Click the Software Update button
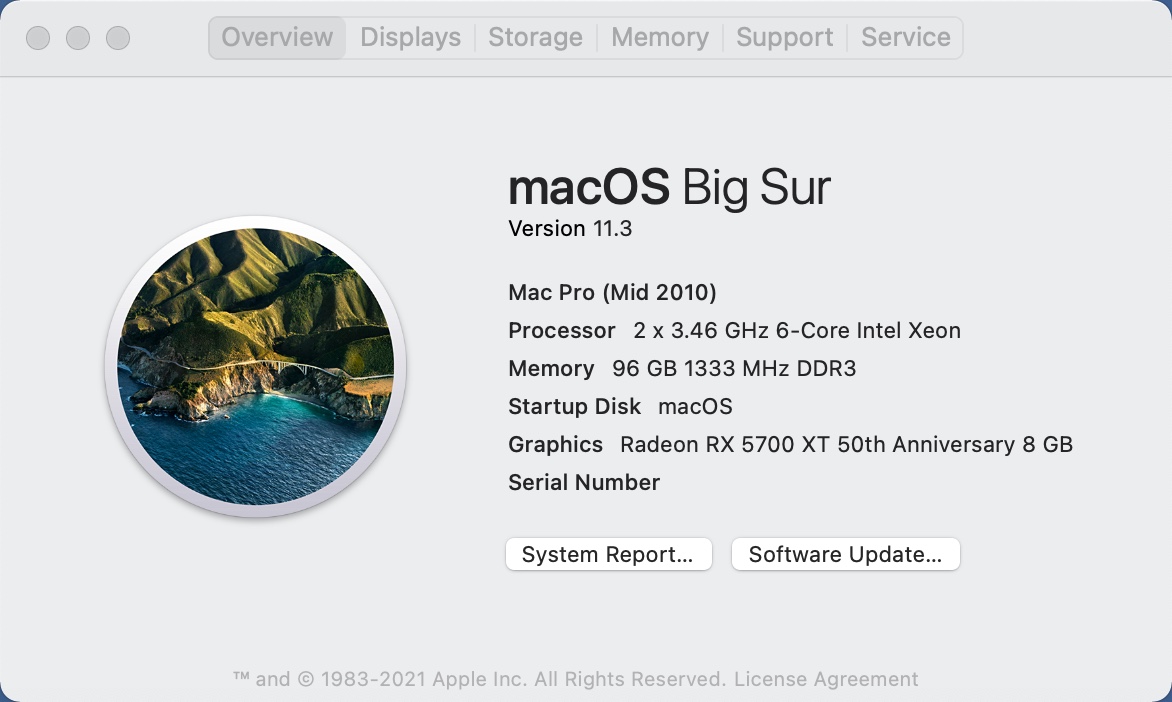Viewport: 1172px width, 702px height. 845,554
